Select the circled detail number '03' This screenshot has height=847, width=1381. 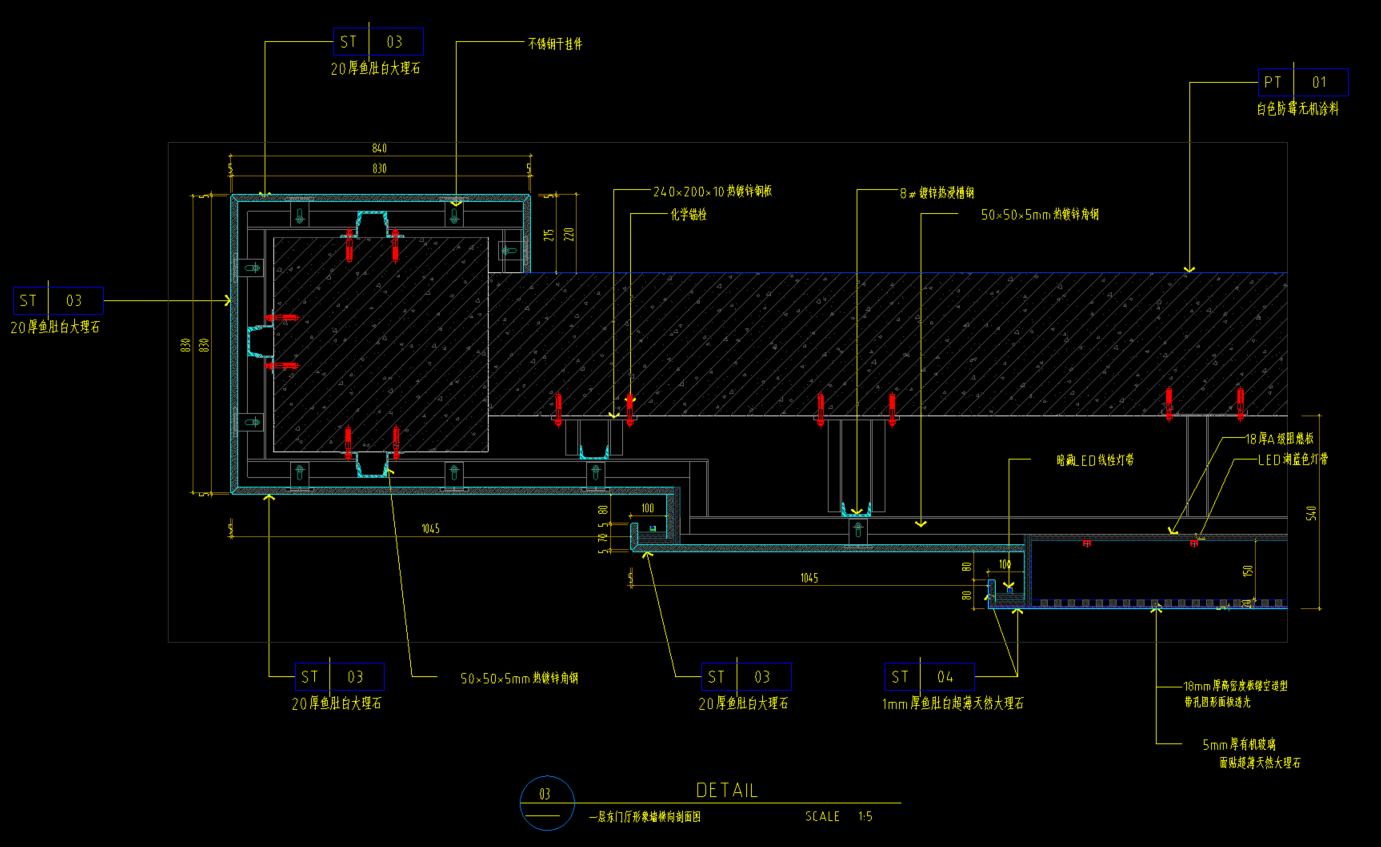click(x=545, y=795)
